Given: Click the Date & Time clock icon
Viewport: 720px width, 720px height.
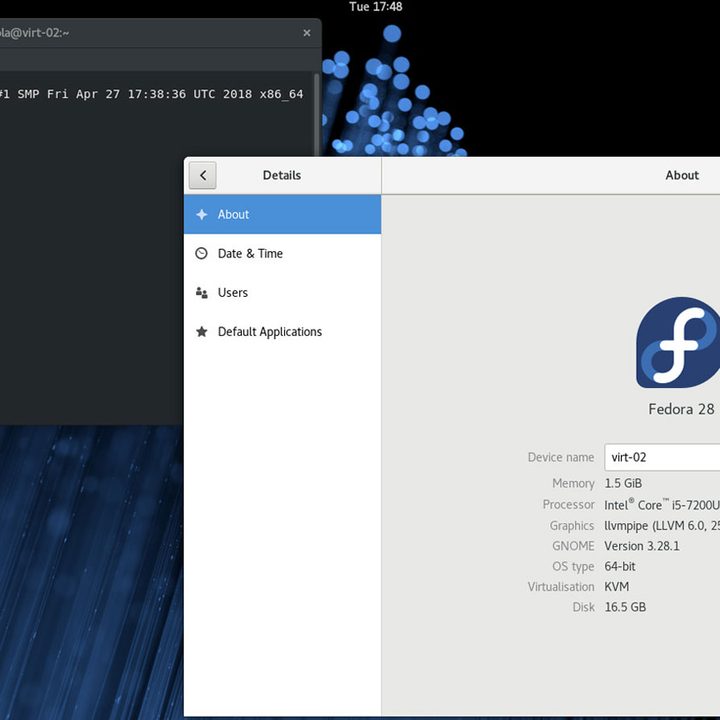Looking at the screenshot, I should [x=201, y=253].
